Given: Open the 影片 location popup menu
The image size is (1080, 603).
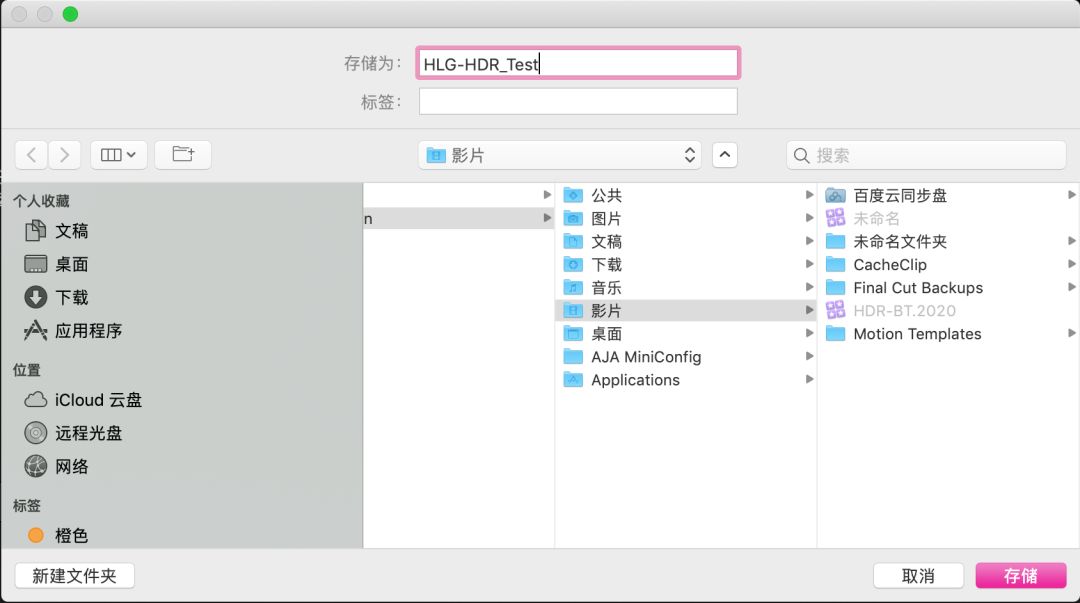Looking at the screenshot, I should coord(561,155).
